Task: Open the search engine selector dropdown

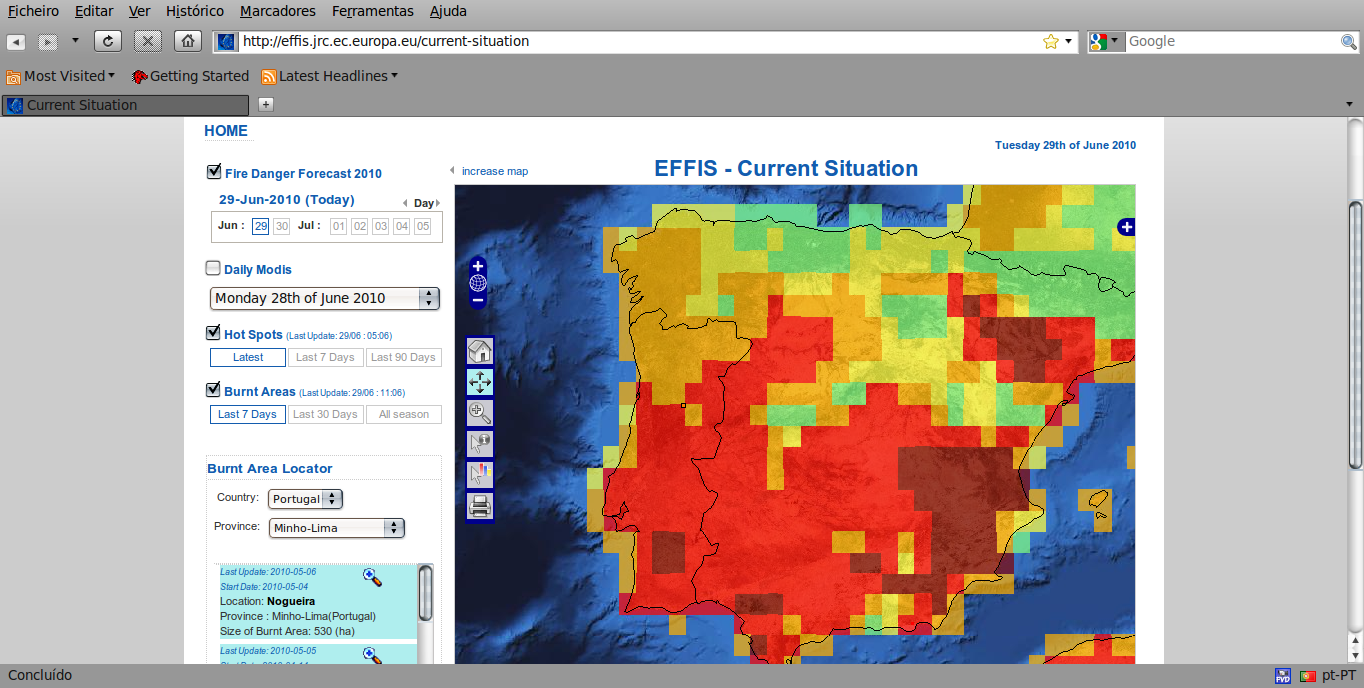Action: click(1106, 42)
